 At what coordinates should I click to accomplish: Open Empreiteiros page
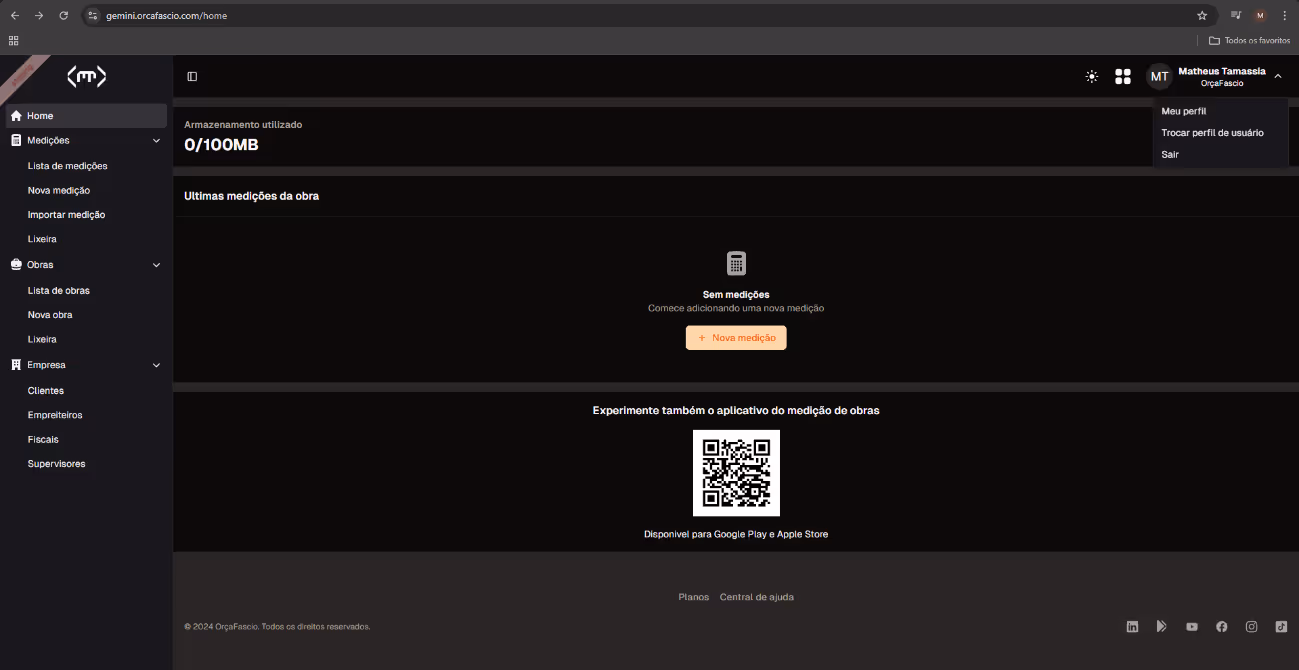tap(55, 415)
